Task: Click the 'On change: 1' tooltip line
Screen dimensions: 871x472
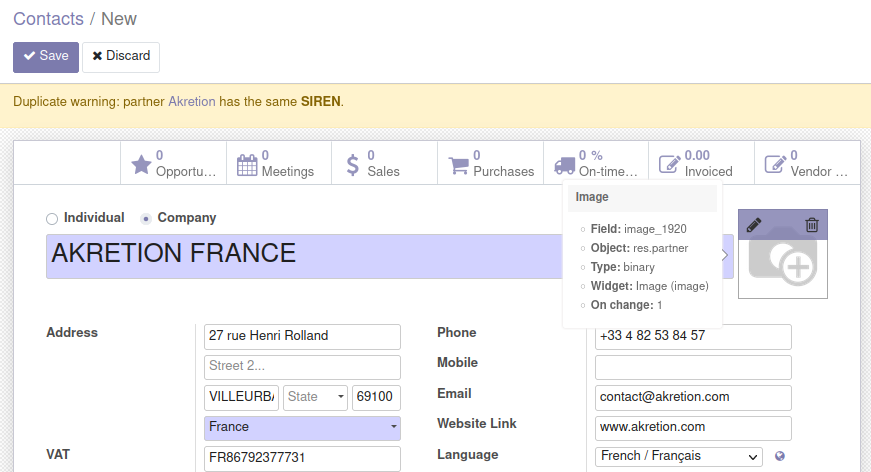Action: (x=626, y=305)
